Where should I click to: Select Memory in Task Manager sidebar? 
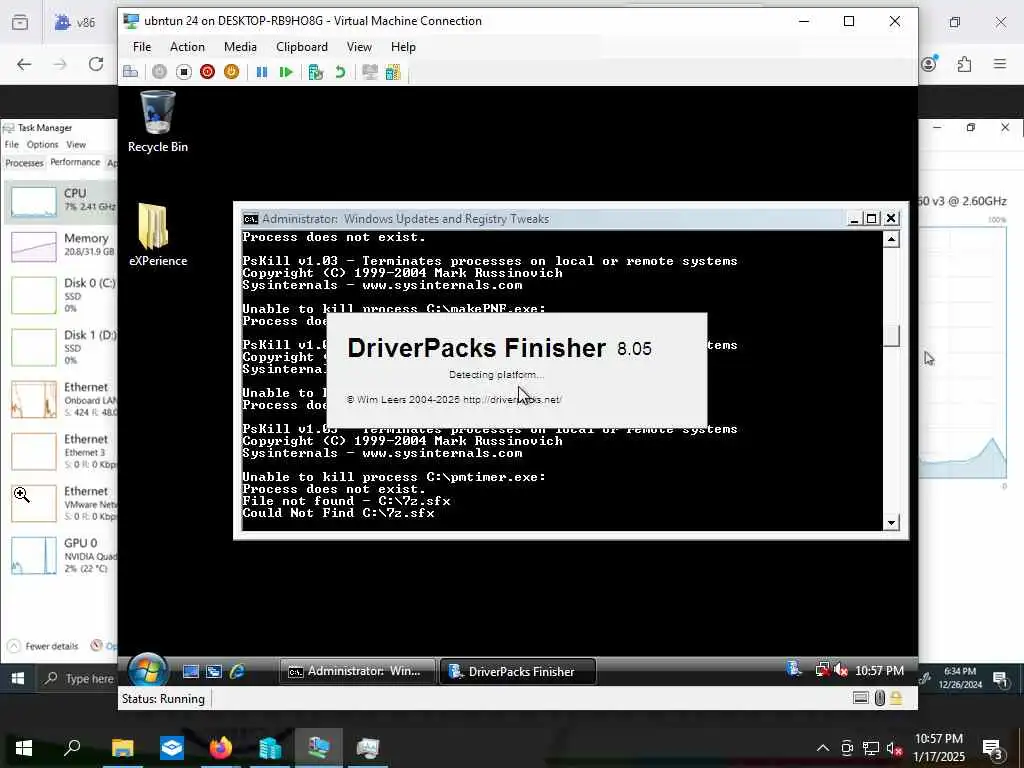[x=62, y=246]
